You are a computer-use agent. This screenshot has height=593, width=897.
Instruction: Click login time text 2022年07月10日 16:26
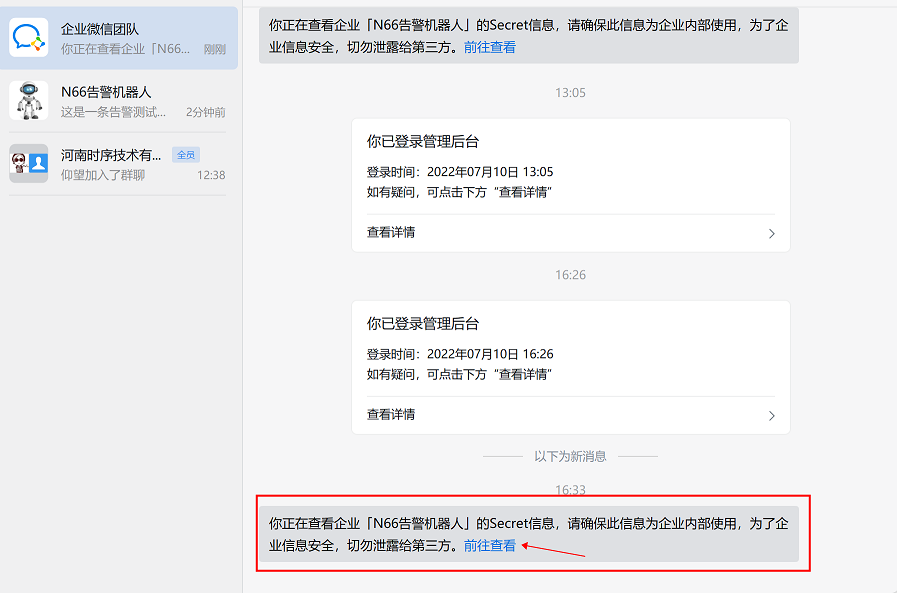490,354
